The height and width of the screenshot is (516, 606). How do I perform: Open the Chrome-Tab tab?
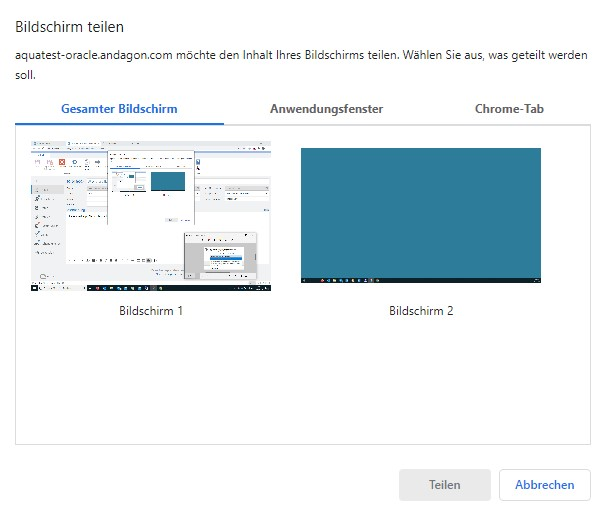point(509,109)
